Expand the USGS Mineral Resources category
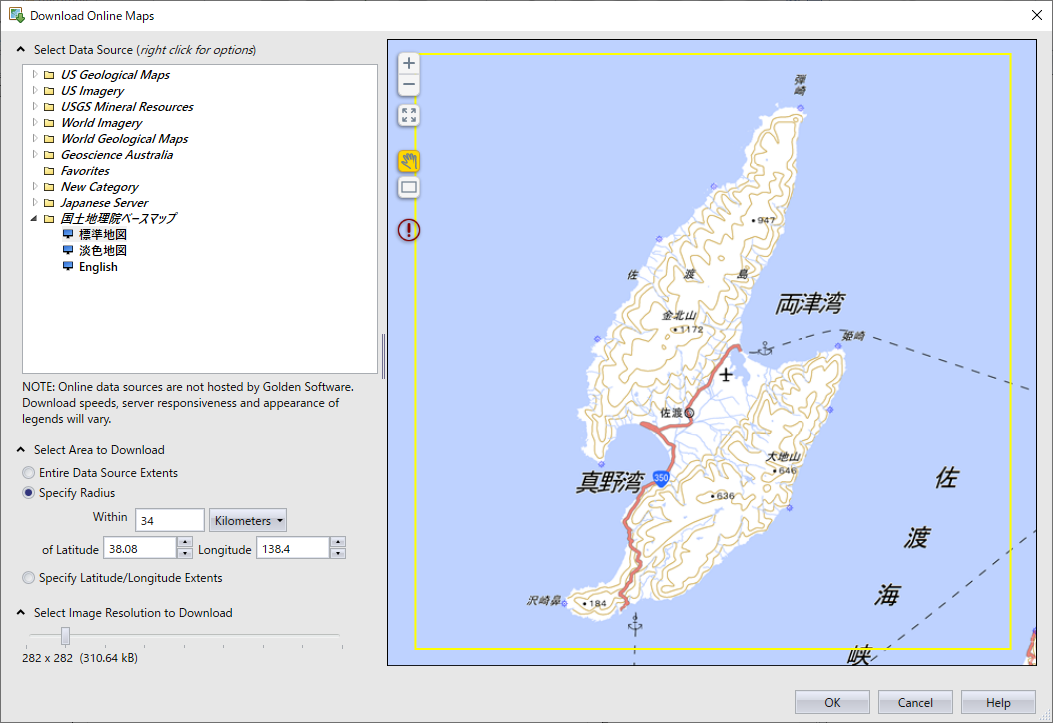This screenshot has width=1053, height=723. coord(35,107)
